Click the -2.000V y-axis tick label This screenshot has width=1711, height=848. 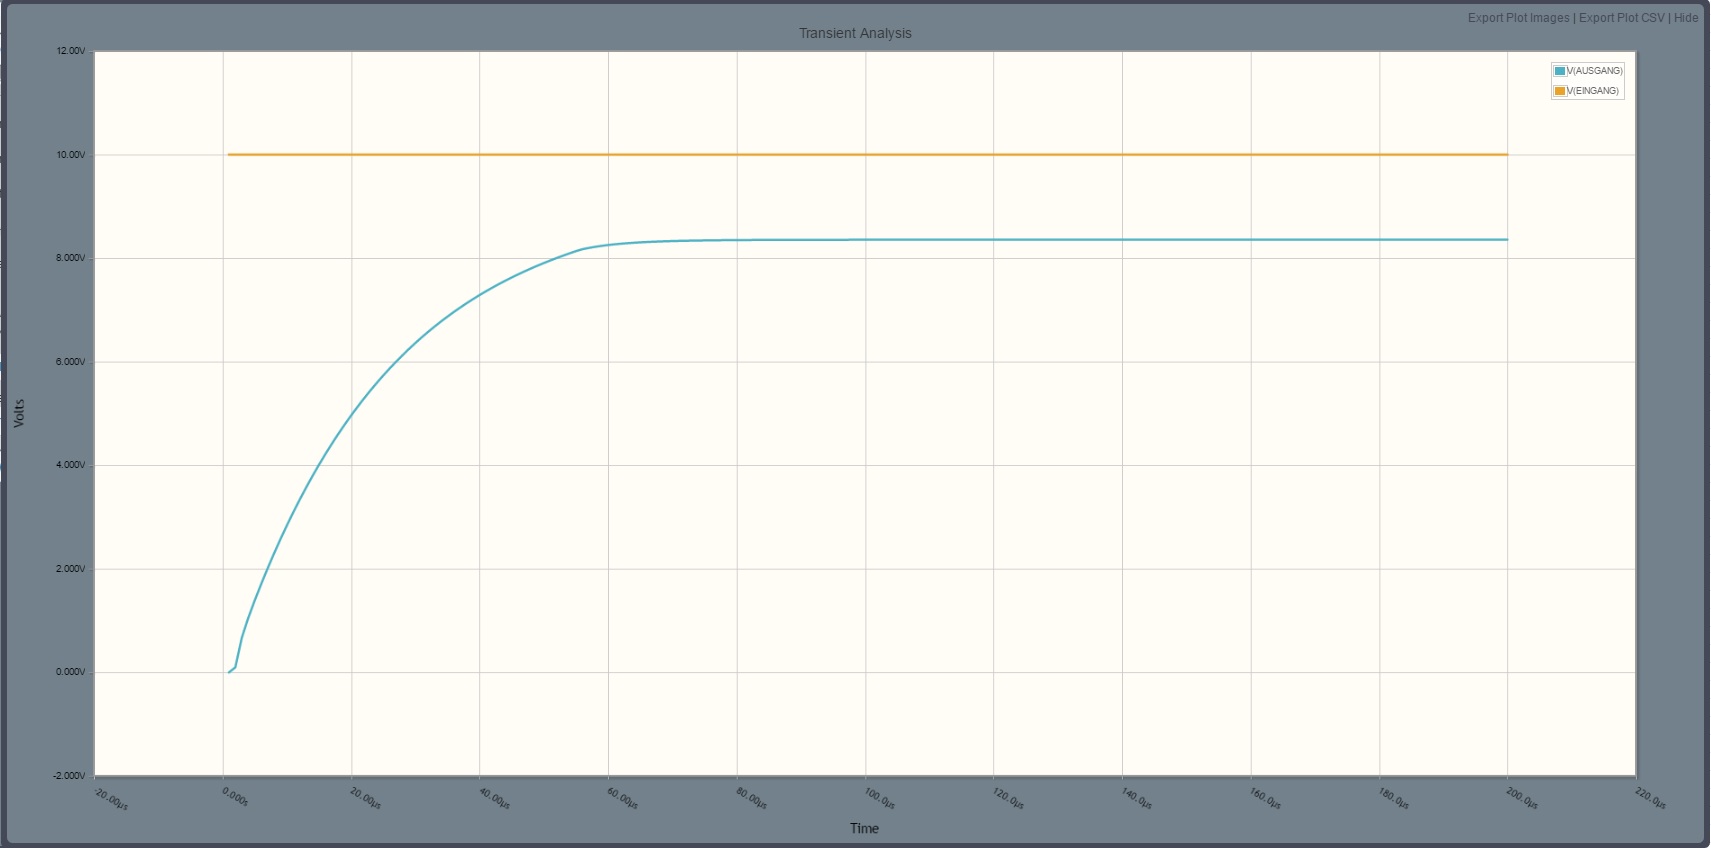[x=69, y=776]
